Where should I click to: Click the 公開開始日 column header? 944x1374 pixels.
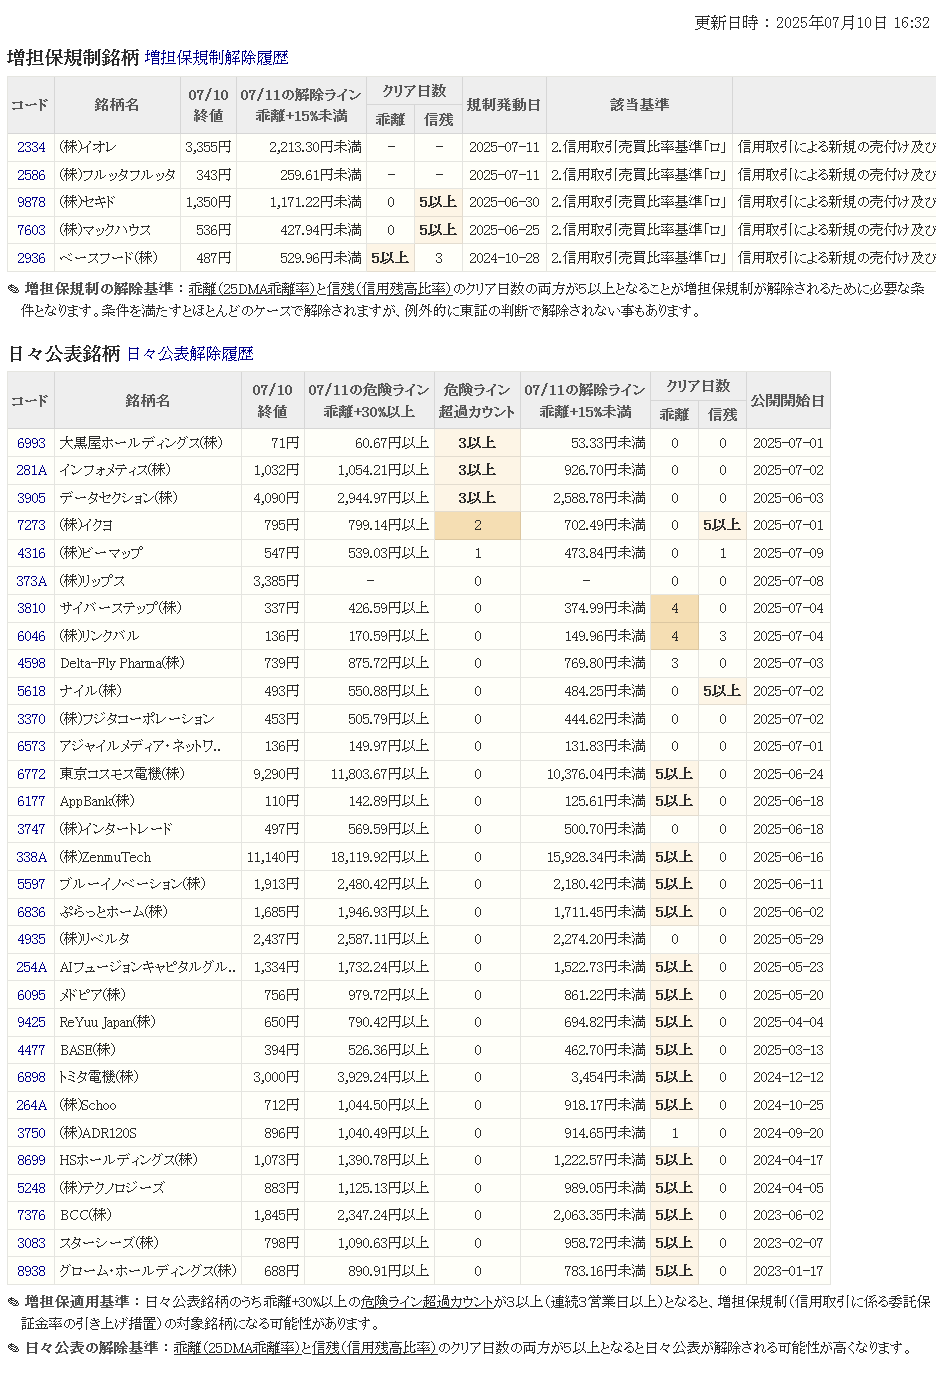coord(788,401)
